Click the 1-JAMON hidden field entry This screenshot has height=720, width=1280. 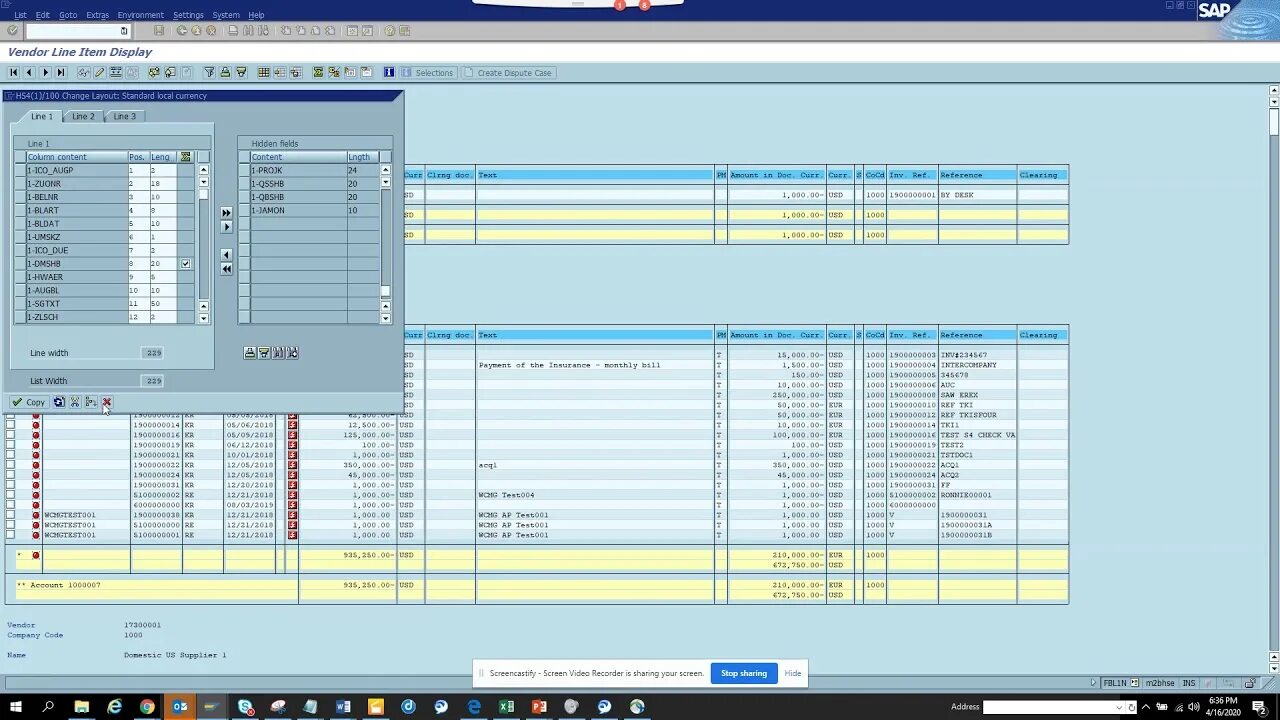pos(299,210)
